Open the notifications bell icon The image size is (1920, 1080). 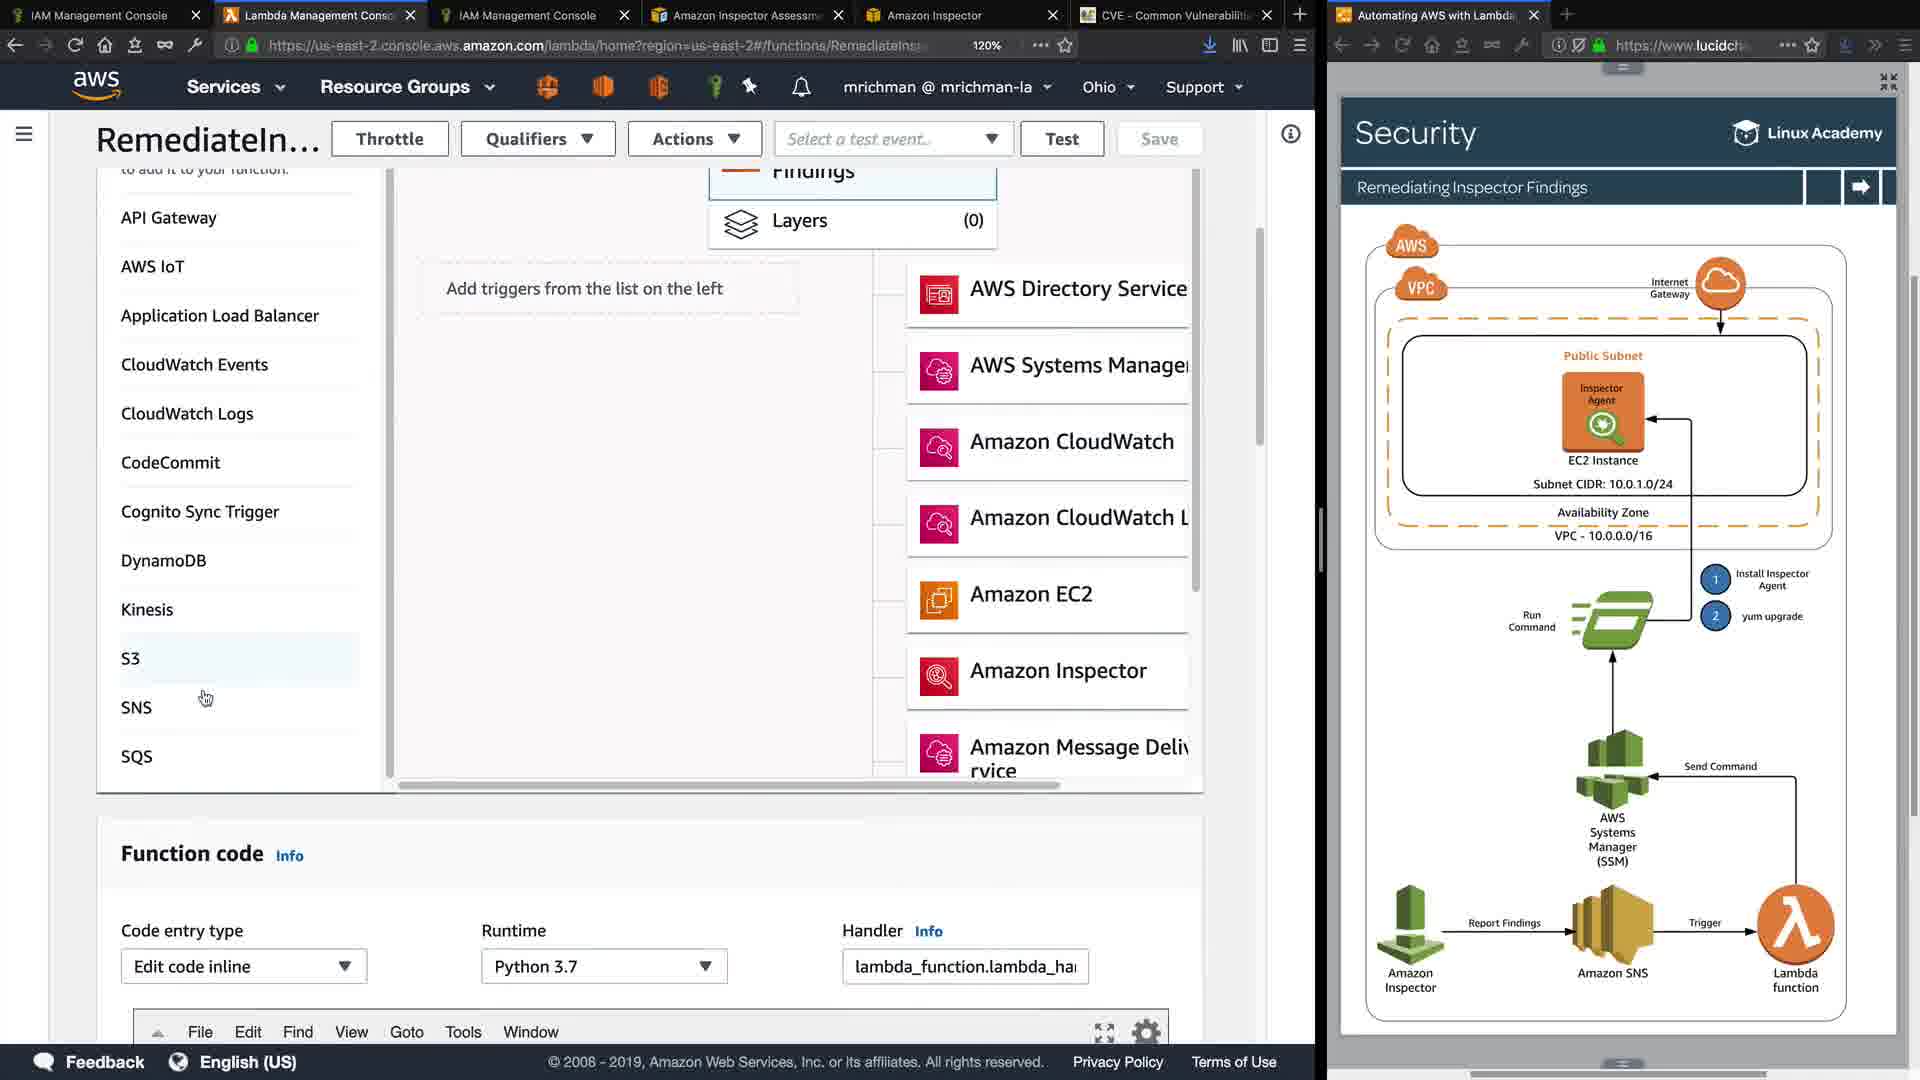(x=801, y=87)
